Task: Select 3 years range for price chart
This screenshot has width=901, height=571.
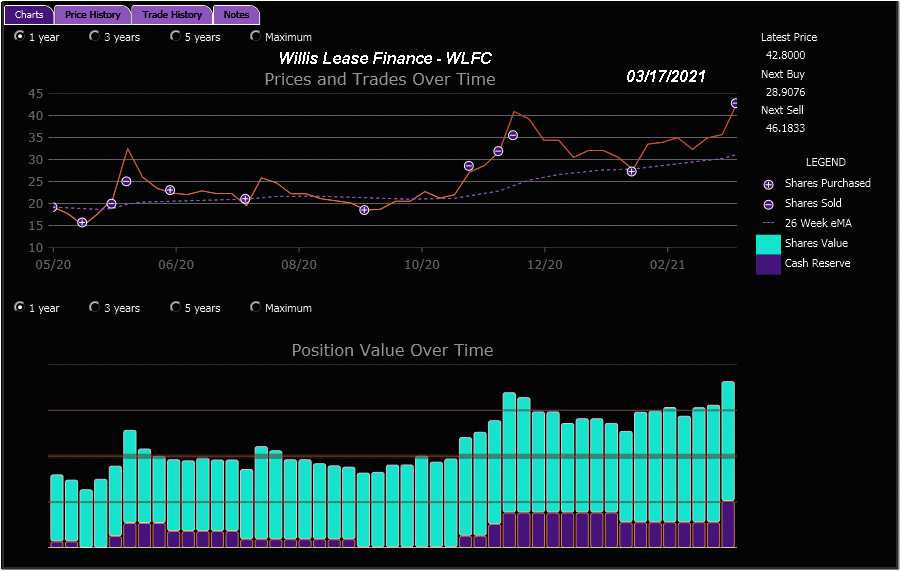Action: pos(95,37)
